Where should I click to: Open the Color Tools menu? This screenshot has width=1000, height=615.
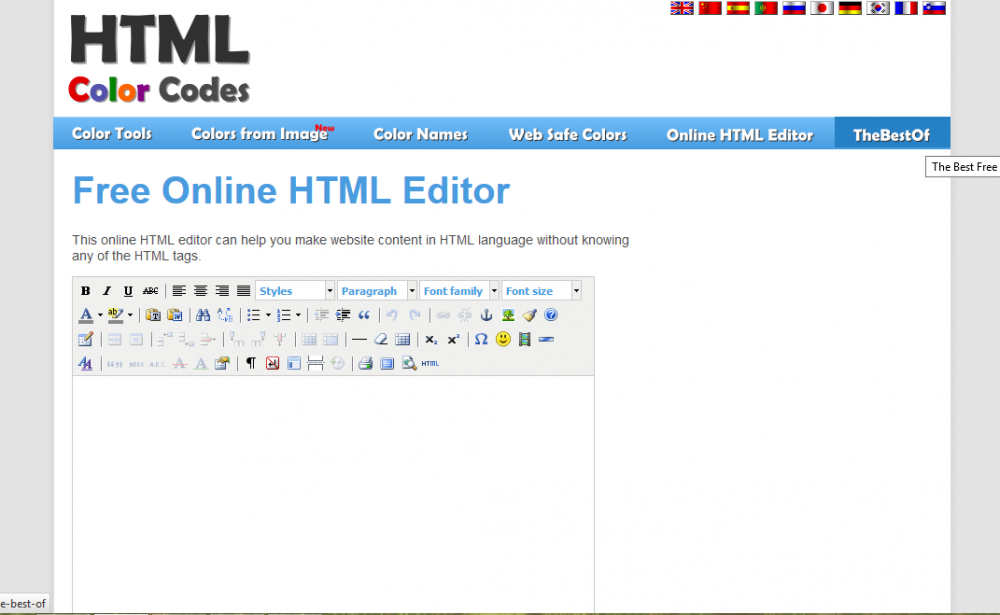[112, 134]
